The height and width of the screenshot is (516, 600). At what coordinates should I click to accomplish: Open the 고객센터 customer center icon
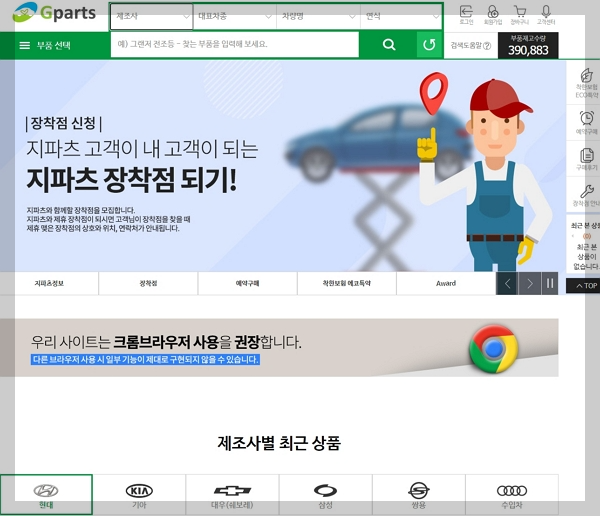(x=546, y=15)
